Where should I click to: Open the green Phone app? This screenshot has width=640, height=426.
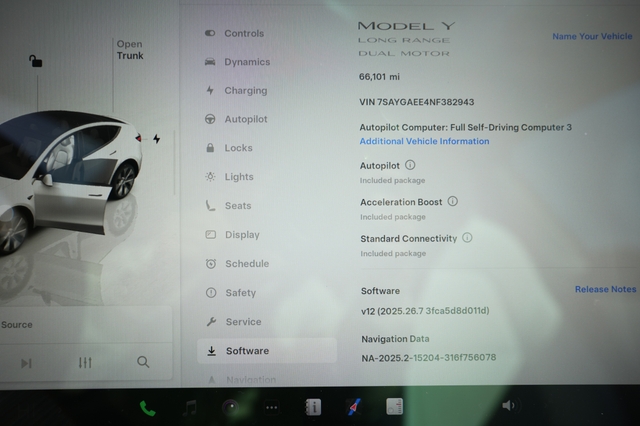148,408
